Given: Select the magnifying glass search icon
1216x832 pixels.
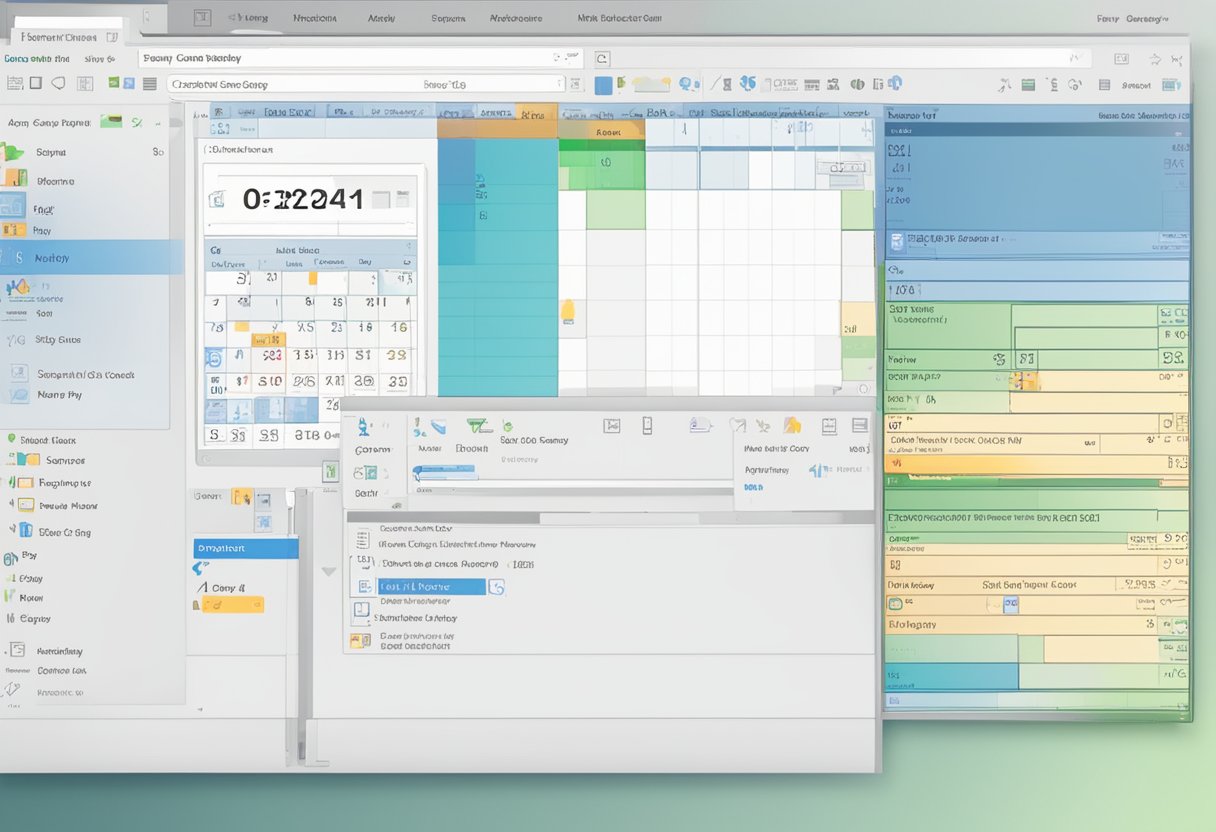Looking at the screenshot, I should click(x=603, y=58).
